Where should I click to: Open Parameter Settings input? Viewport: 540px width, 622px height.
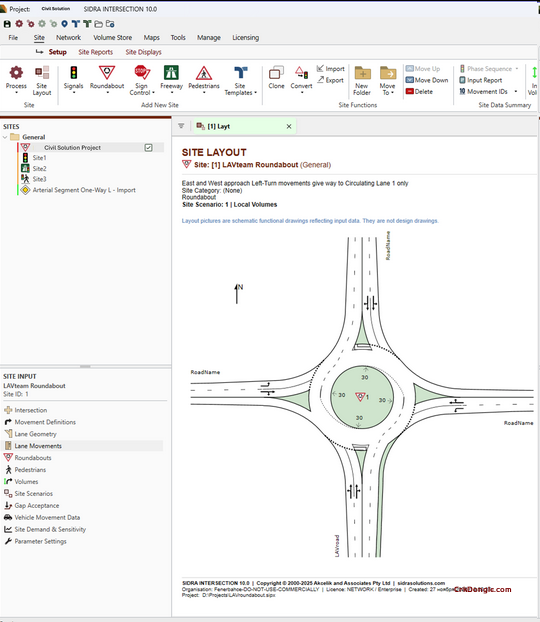40,541
